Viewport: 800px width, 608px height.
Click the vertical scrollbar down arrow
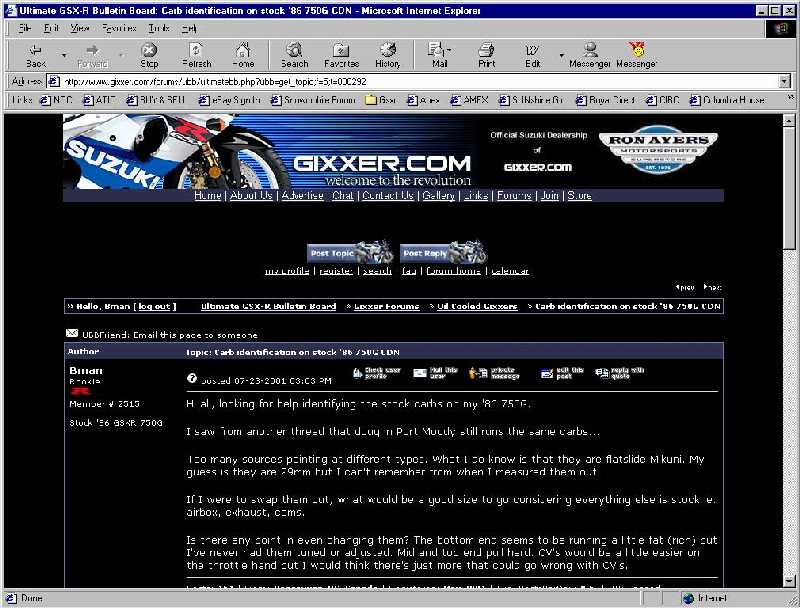(789, 581)
